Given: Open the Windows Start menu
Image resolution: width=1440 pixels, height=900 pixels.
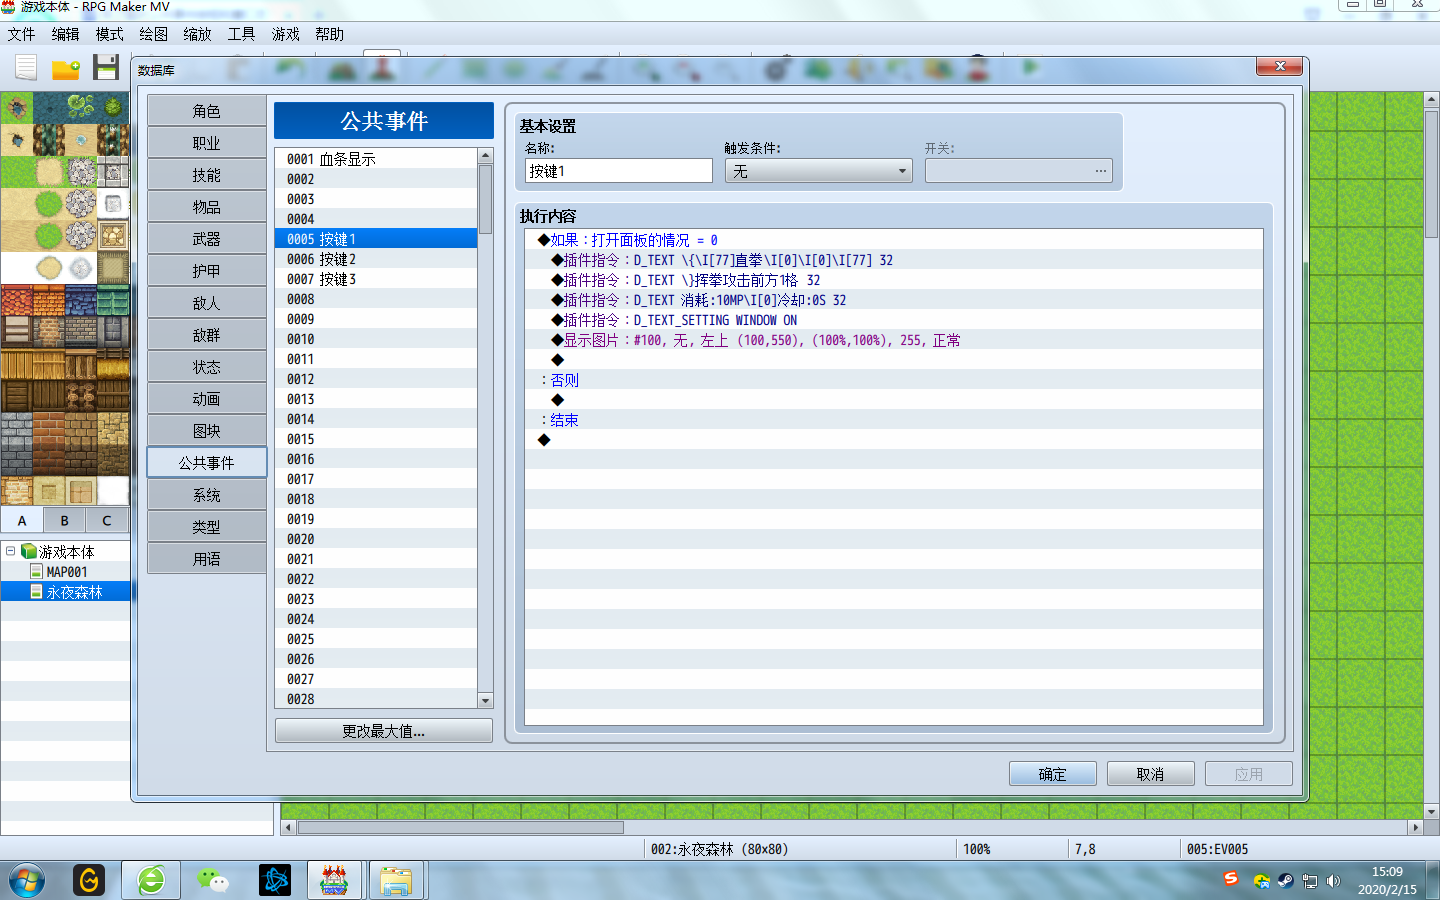Looking at the screenshot, I should coord(27,880).
